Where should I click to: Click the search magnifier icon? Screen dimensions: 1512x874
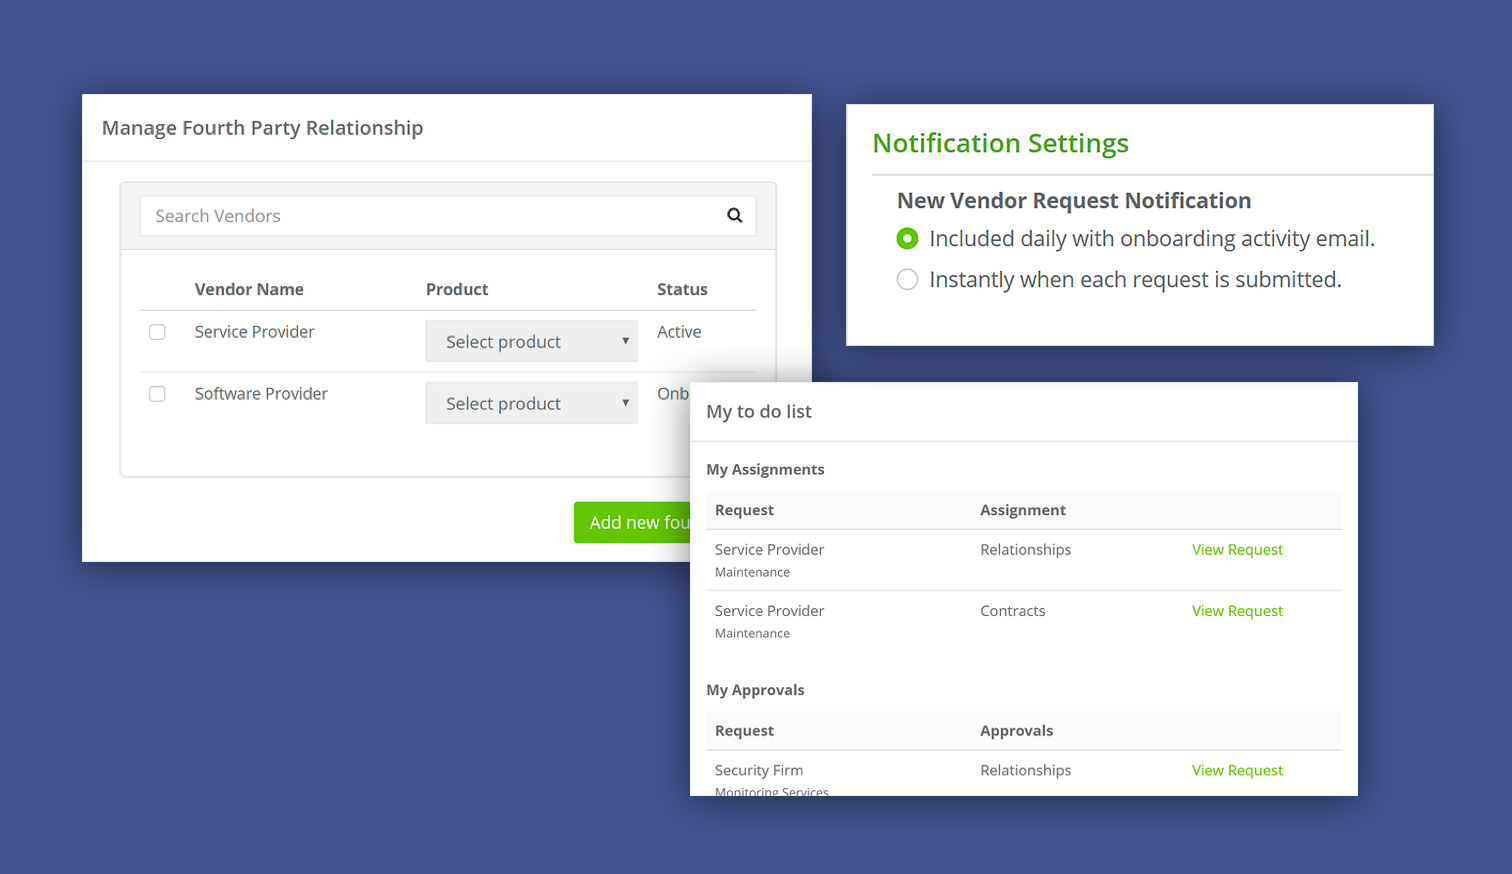click(734, 215)
